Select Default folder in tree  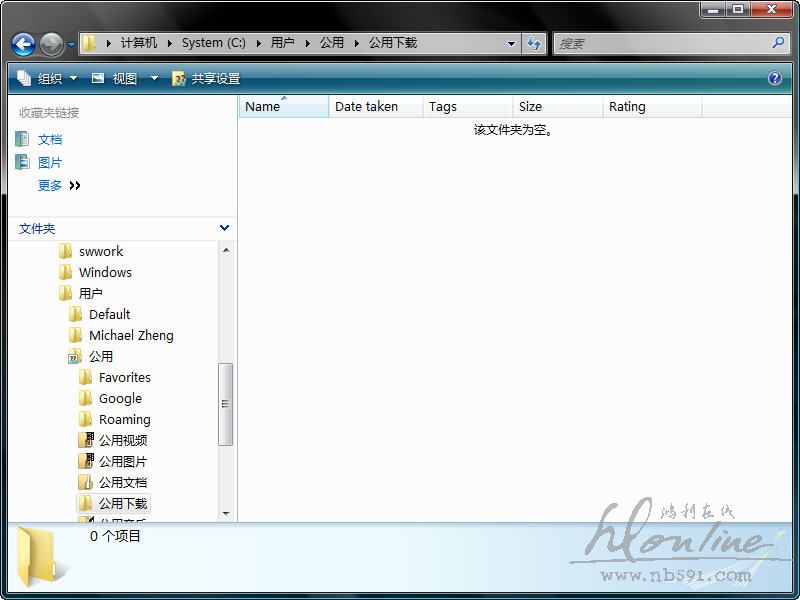pyautogui.click(x=109, y=314)
